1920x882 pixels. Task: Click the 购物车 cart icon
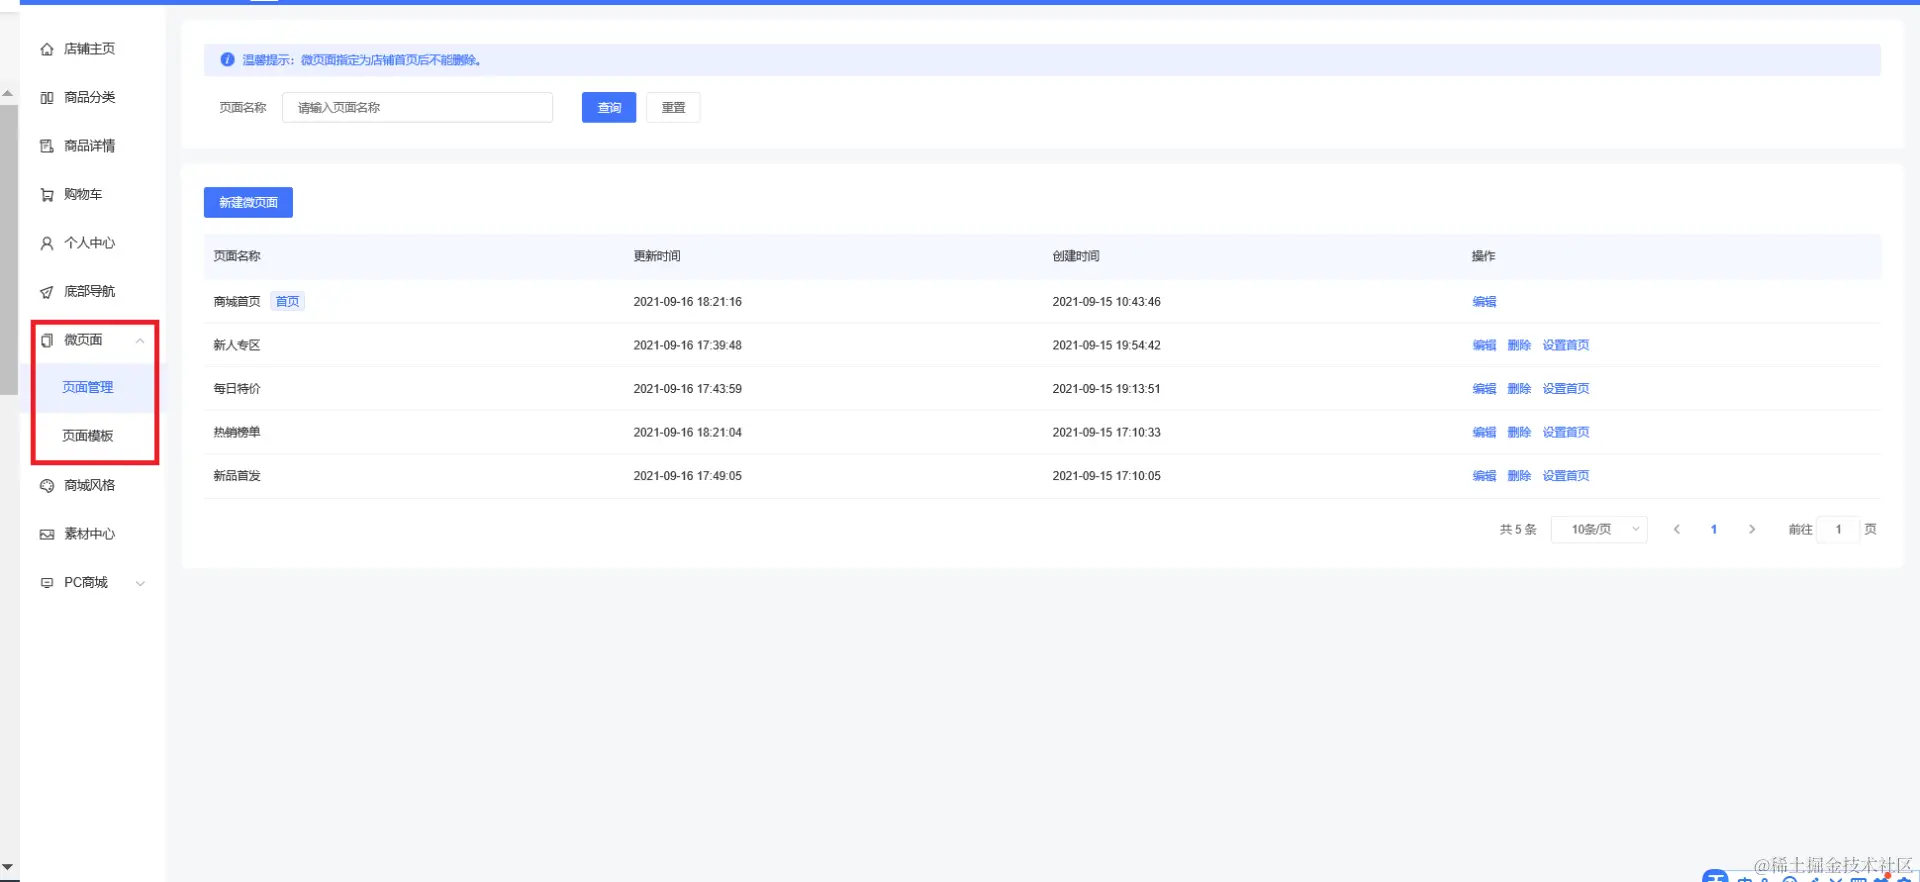47,195
